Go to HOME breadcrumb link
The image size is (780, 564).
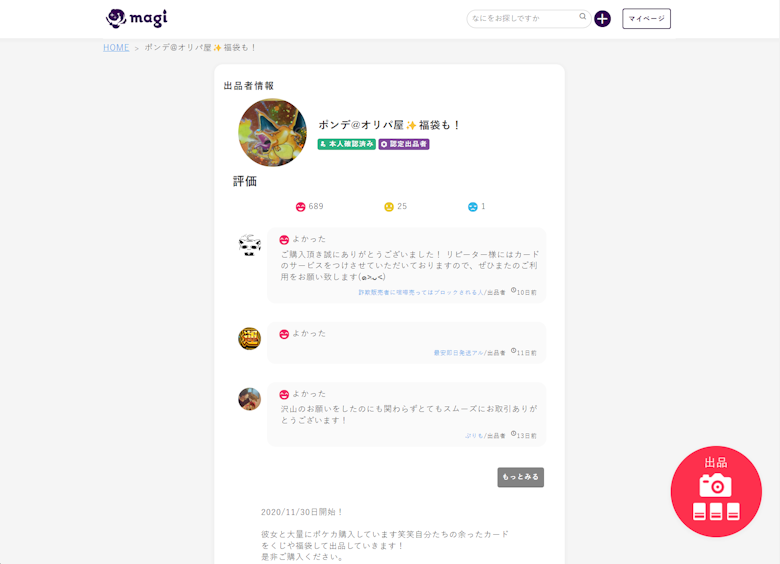pos(116,48)
